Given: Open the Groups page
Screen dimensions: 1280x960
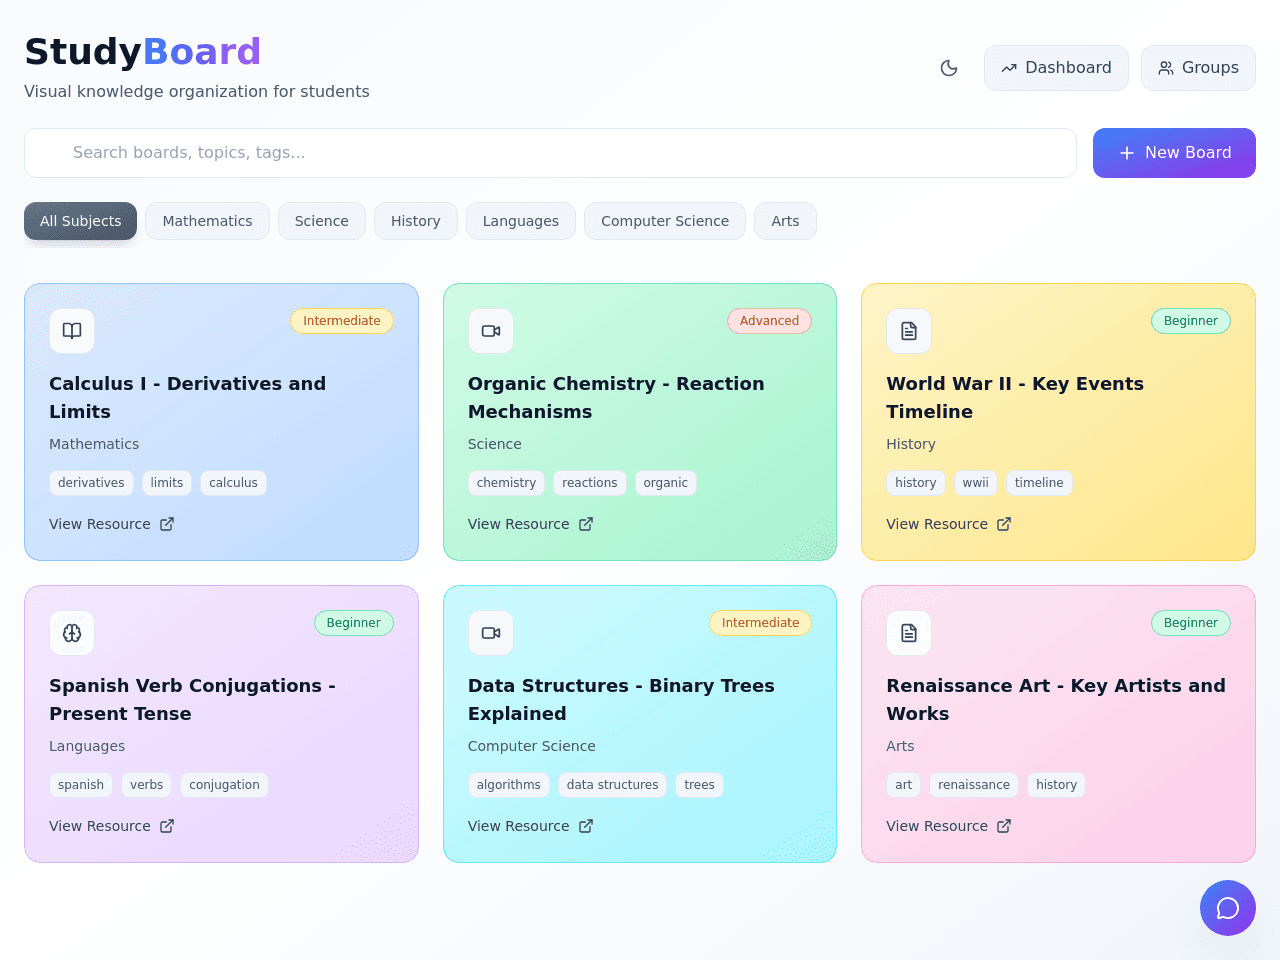Looking at the screenshot, I should (1198, 68).
